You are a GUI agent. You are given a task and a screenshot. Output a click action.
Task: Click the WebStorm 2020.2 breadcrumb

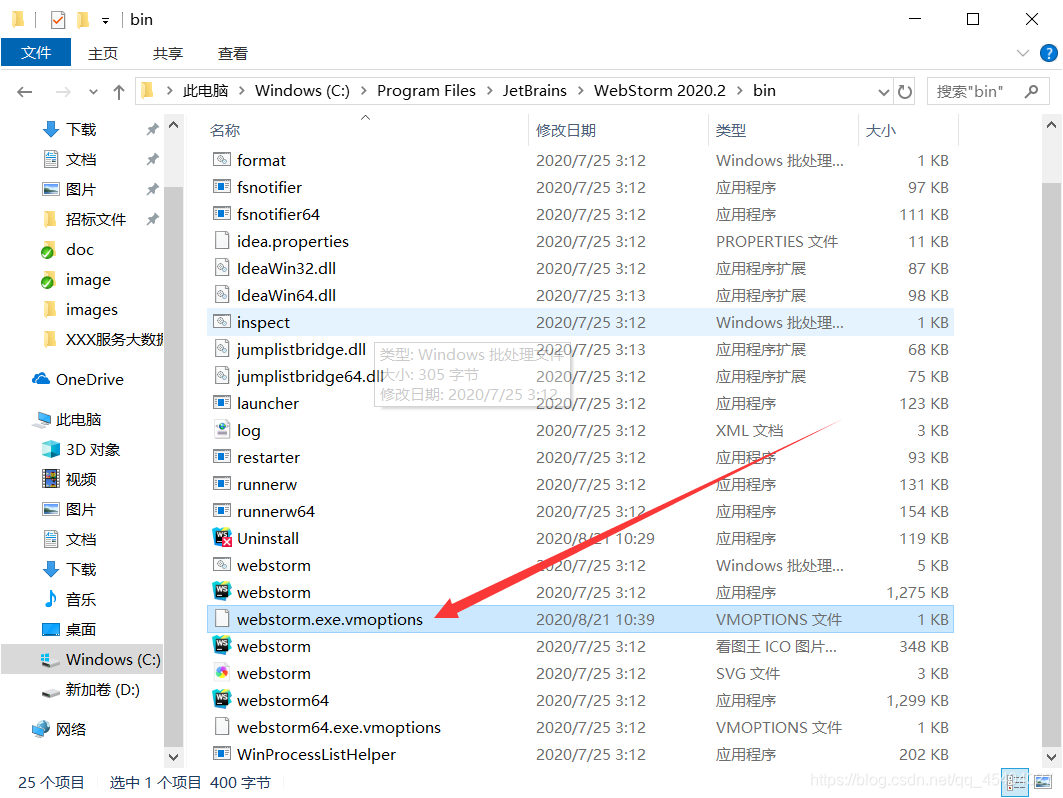coord(660,91)
